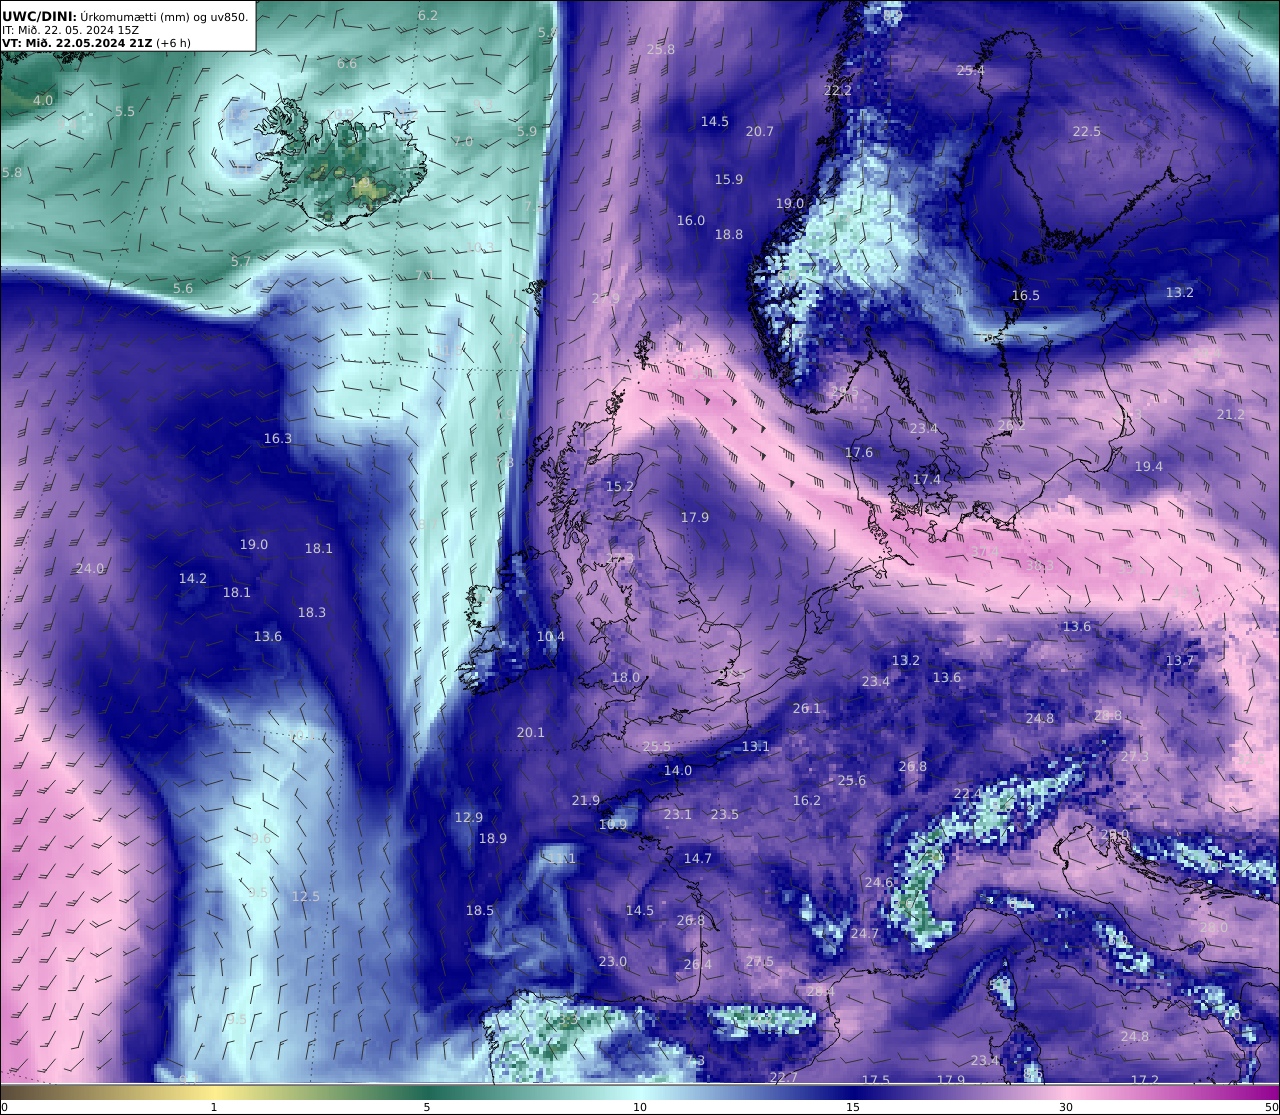Click the map value '18.9'
Viewport: 1280px width, 1115px height.
493,838
